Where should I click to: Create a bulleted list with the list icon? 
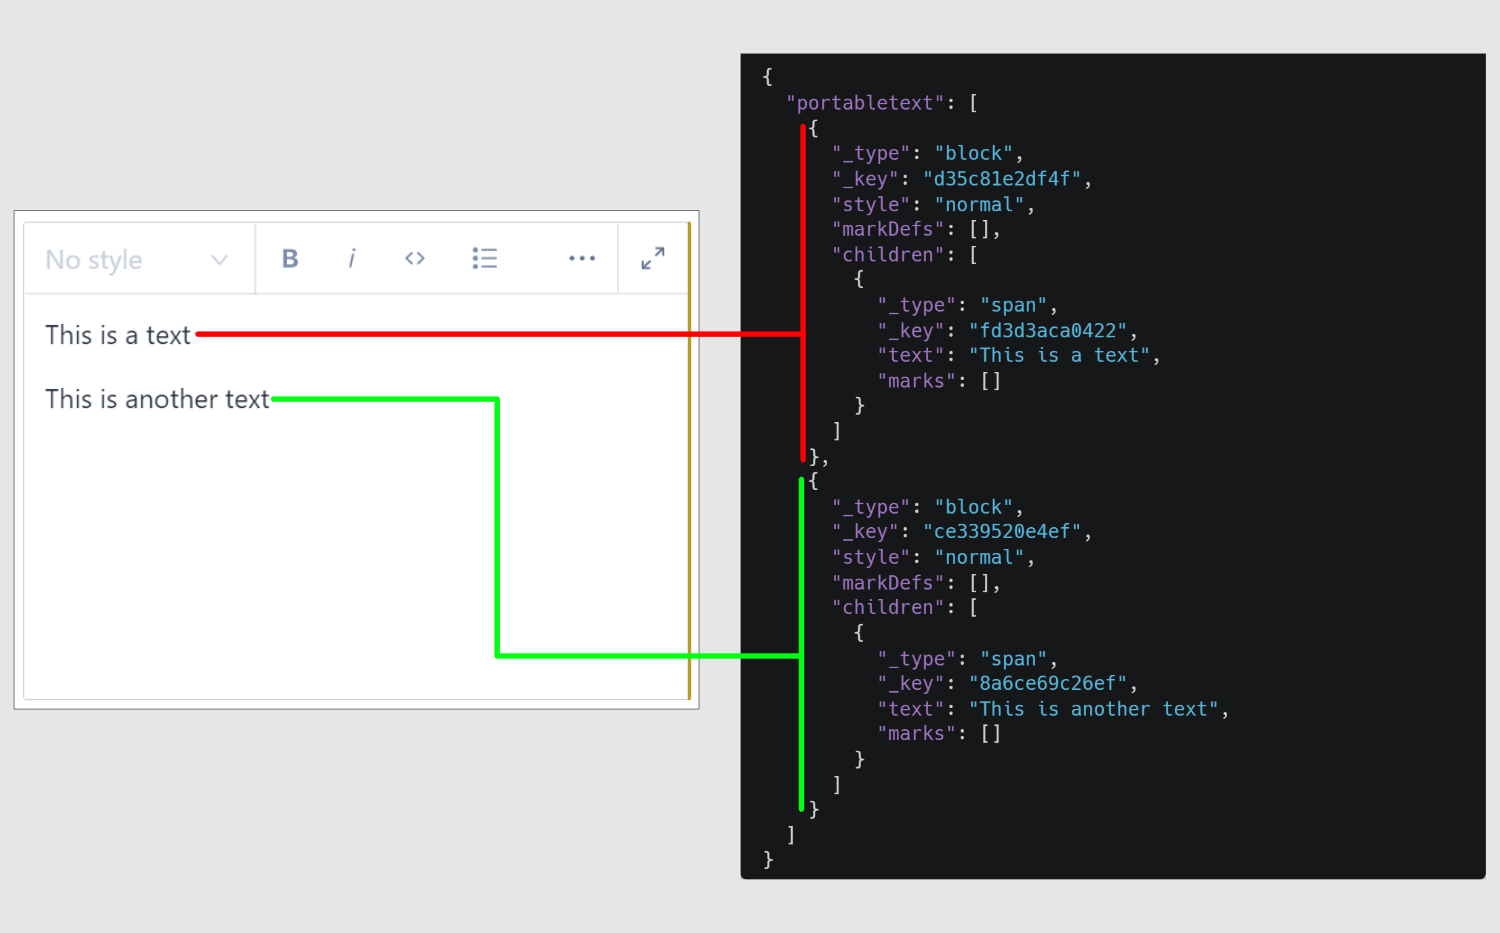pos(485,258)
